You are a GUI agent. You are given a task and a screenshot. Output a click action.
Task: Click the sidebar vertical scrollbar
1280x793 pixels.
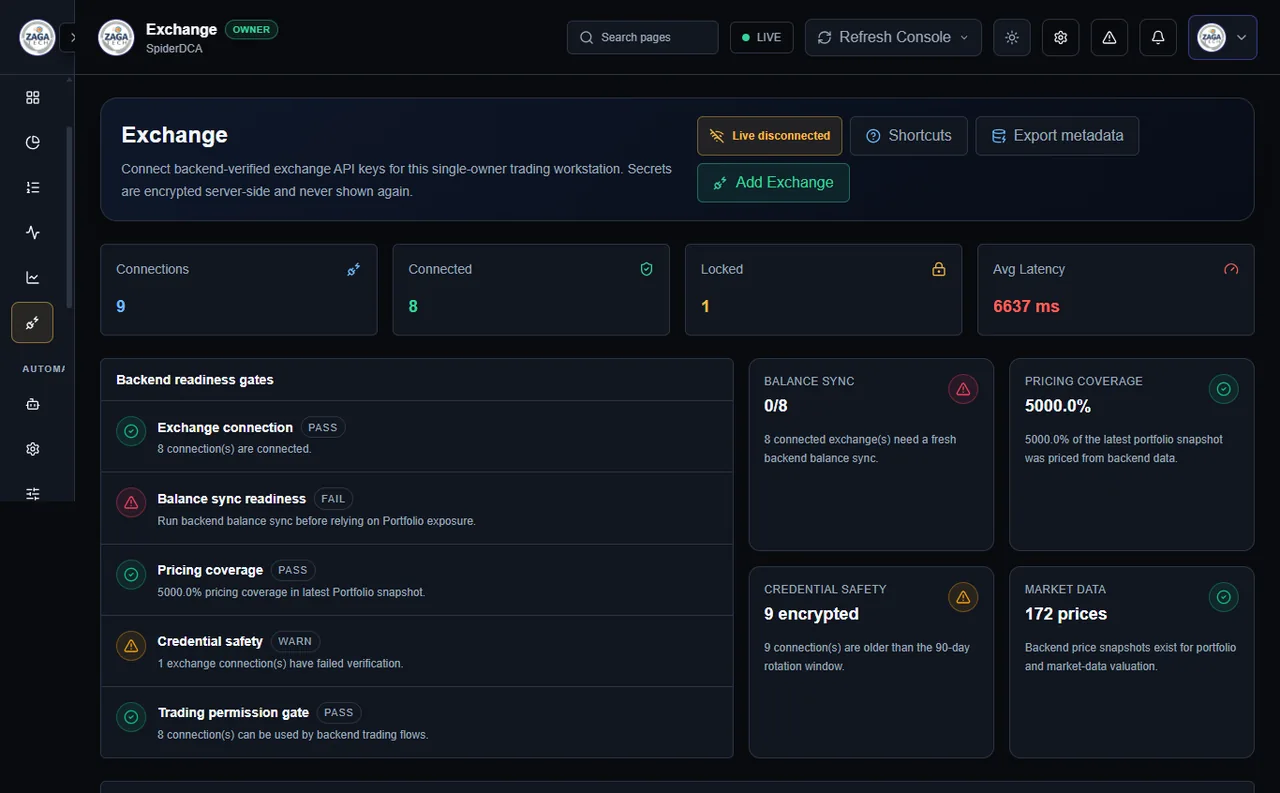[x=69, y=215]
